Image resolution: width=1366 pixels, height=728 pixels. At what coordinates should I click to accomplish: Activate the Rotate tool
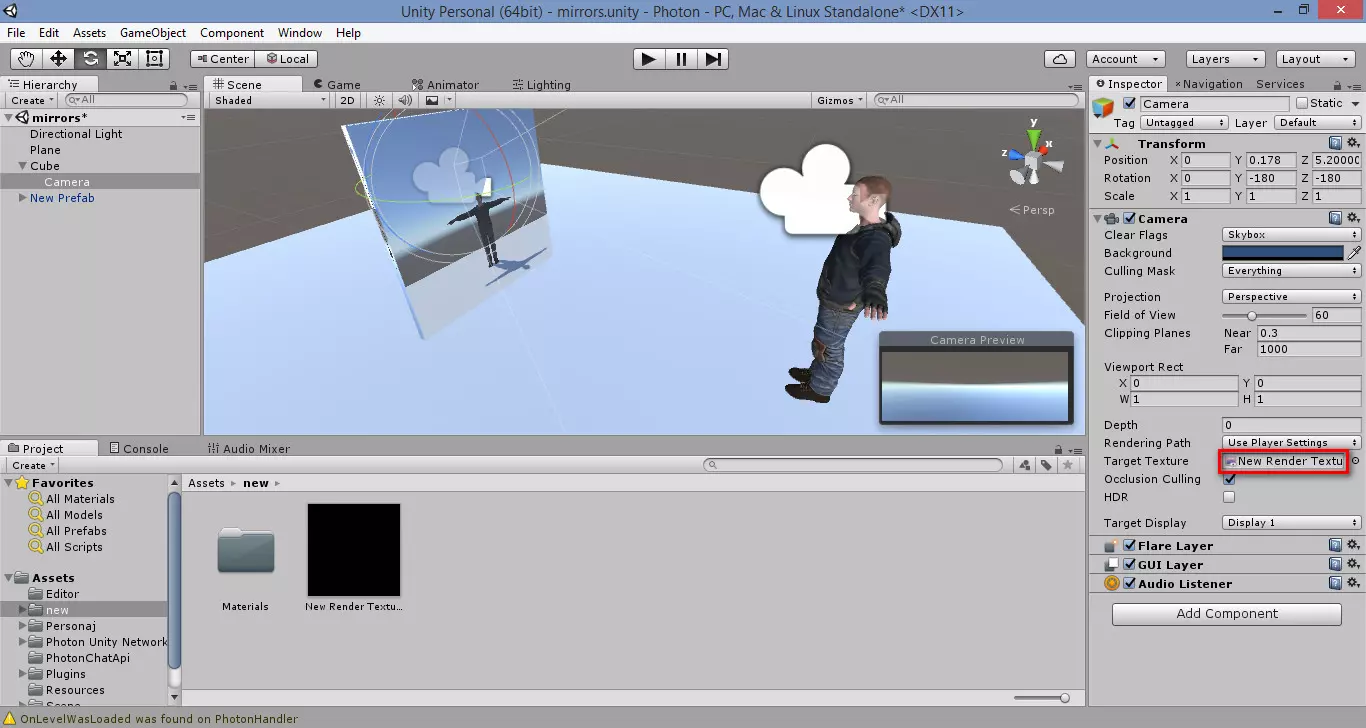[x=91, y=59]
